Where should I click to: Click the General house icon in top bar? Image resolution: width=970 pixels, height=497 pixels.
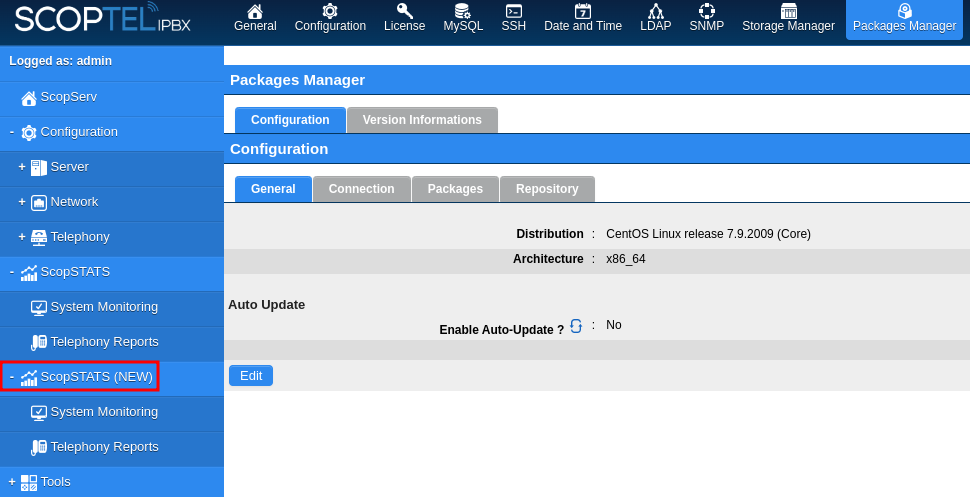pyautogui.click(x=255, y=11)
